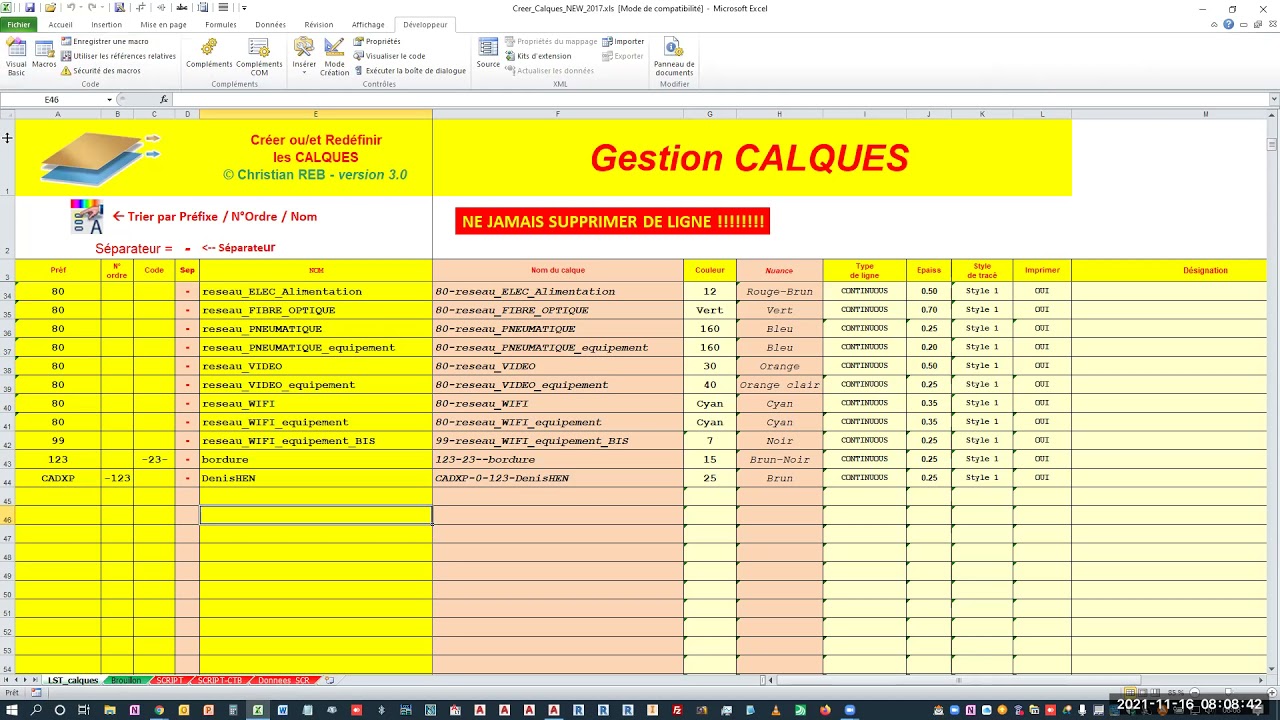The image size is (1280, 720).
Task: Toggle Mode Création on the ribbon
Action: click(334, 56)
